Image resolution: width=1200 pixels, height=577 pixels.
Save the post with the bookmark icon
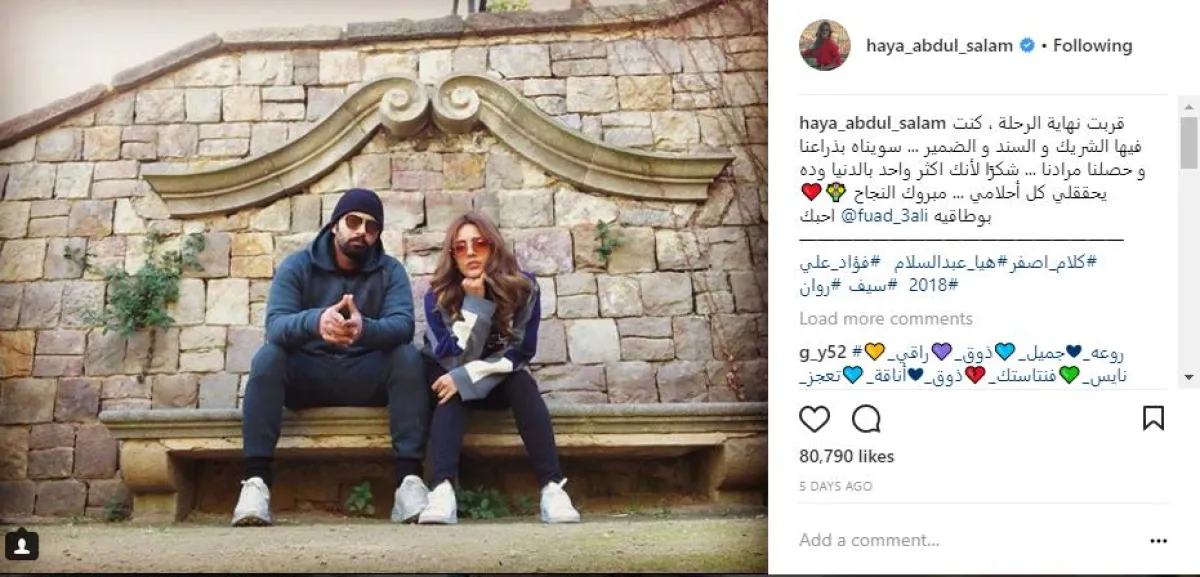coord(1153,419)
